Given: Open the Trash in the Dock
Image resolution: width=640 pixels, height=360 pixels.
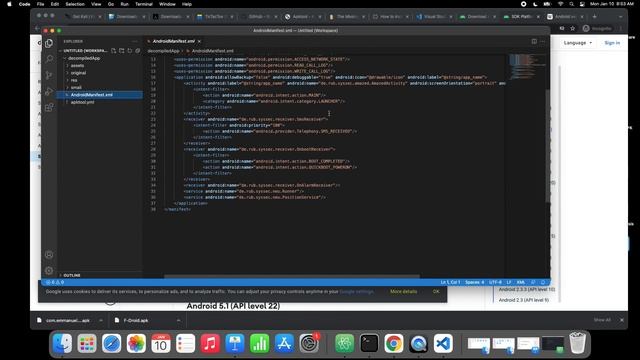Looking at the screenshot, I should point(578,343).
